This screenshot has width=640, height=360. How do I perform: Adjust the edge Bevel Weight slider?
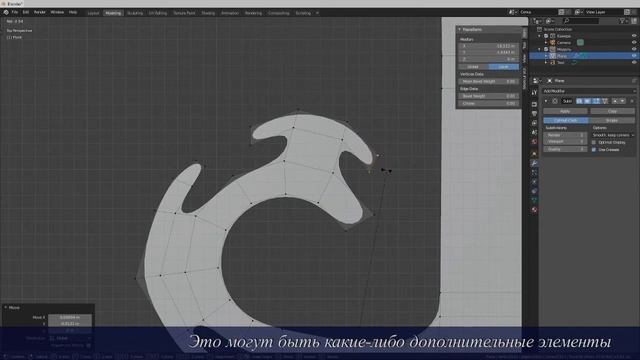click(489, 96)
